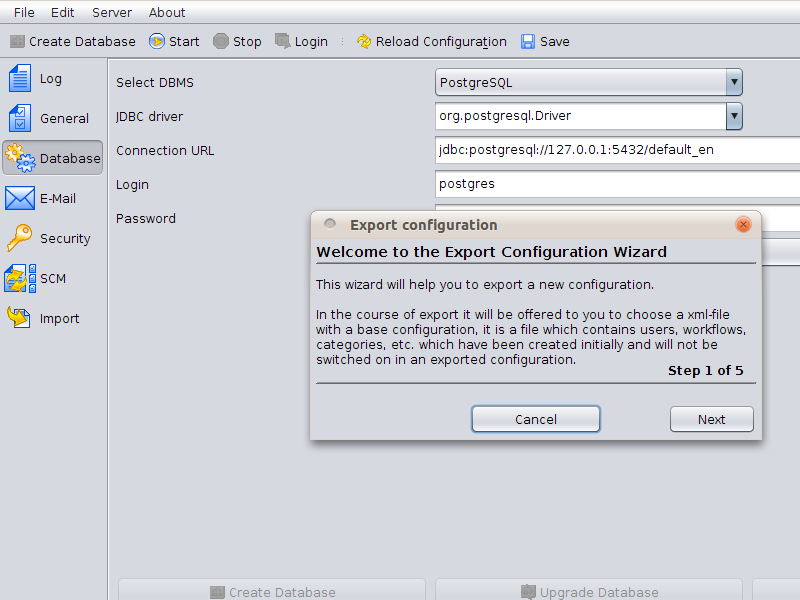Go to the SCM section icon

[x=20, y=278]
